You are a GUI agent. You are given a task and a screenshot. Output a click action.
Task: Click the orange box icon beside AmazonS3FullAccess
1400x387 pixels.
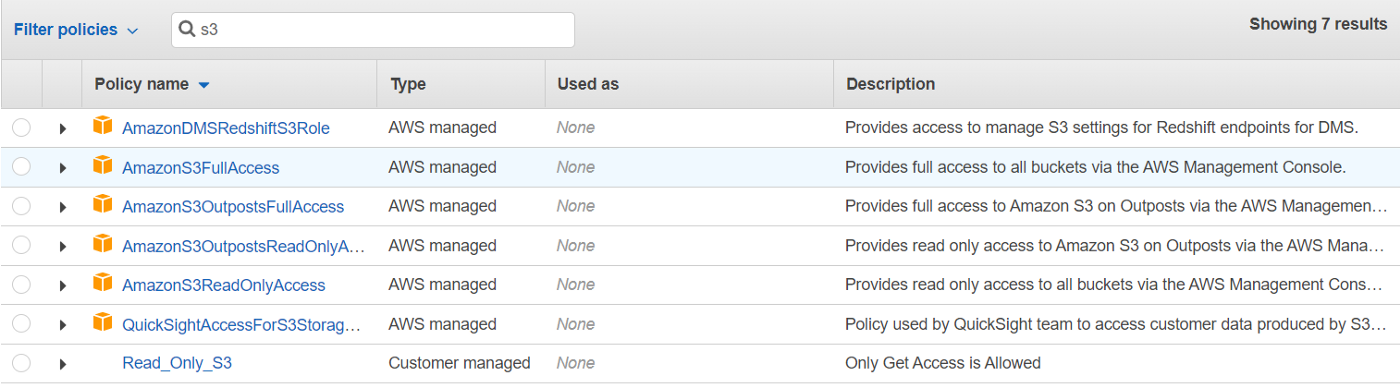[103, 166]
